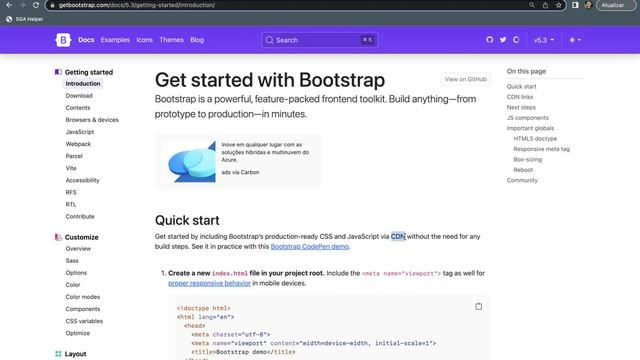This screenshot has width=640, height=360.
Task: Open Sass in the sidebar
Action: [x=72, y=260]
